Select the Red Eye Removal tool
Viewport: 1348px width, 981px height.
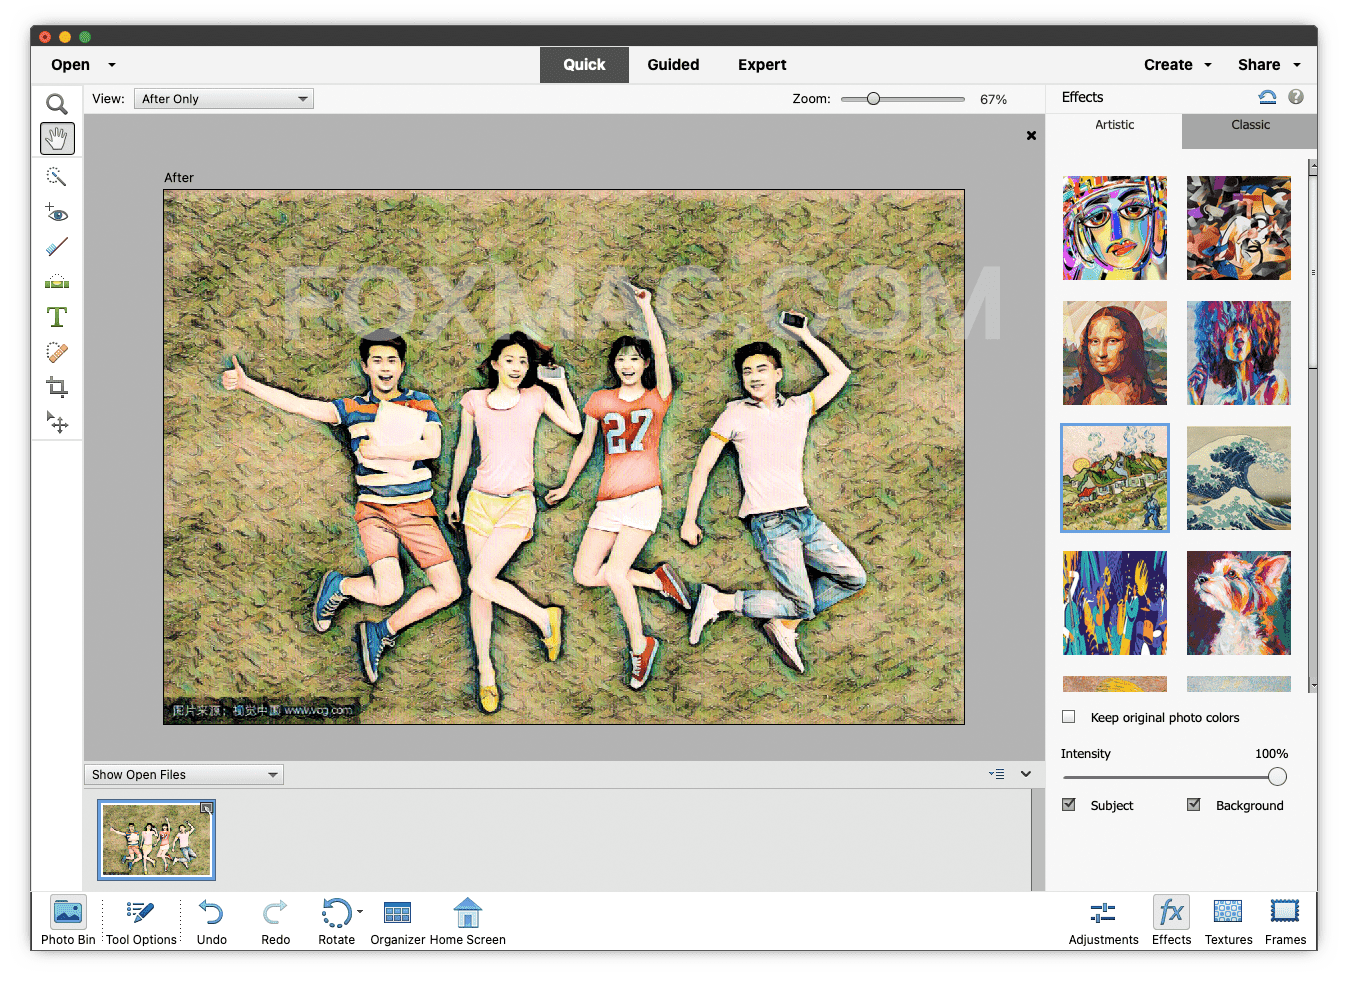(x=57, y=212)
